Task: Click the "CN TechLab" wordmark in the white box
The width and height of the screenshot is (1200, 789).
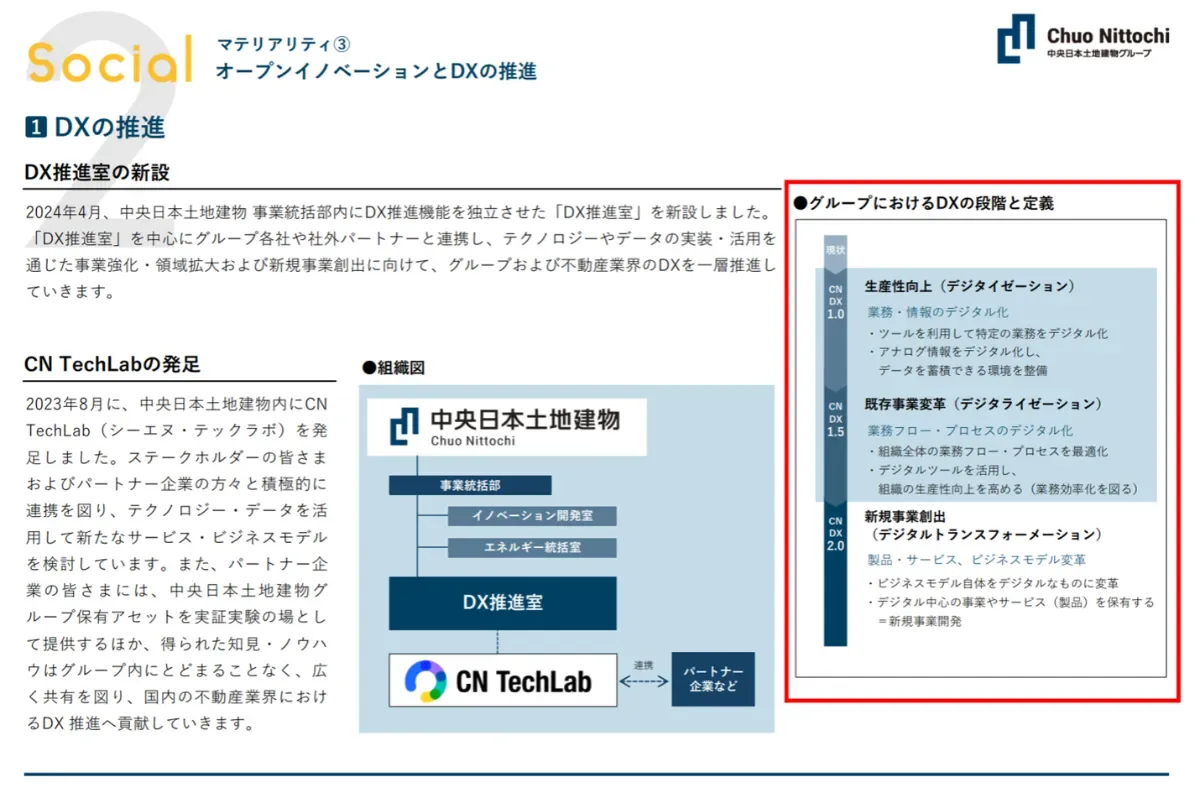Action: (x=523, y=682)
